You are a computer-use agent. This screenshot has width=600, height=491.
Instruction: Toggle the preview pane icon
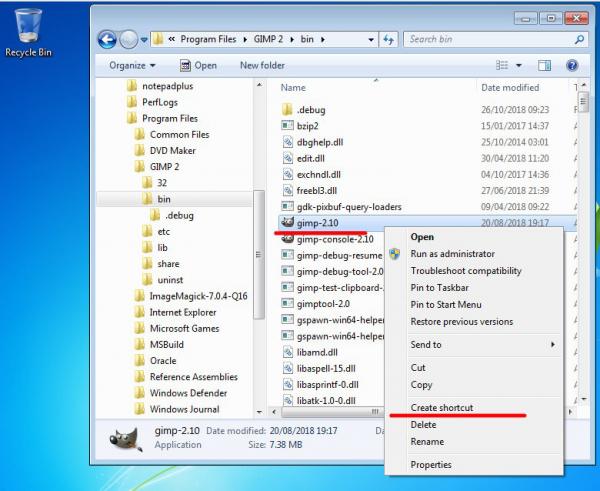pos(544,65)
